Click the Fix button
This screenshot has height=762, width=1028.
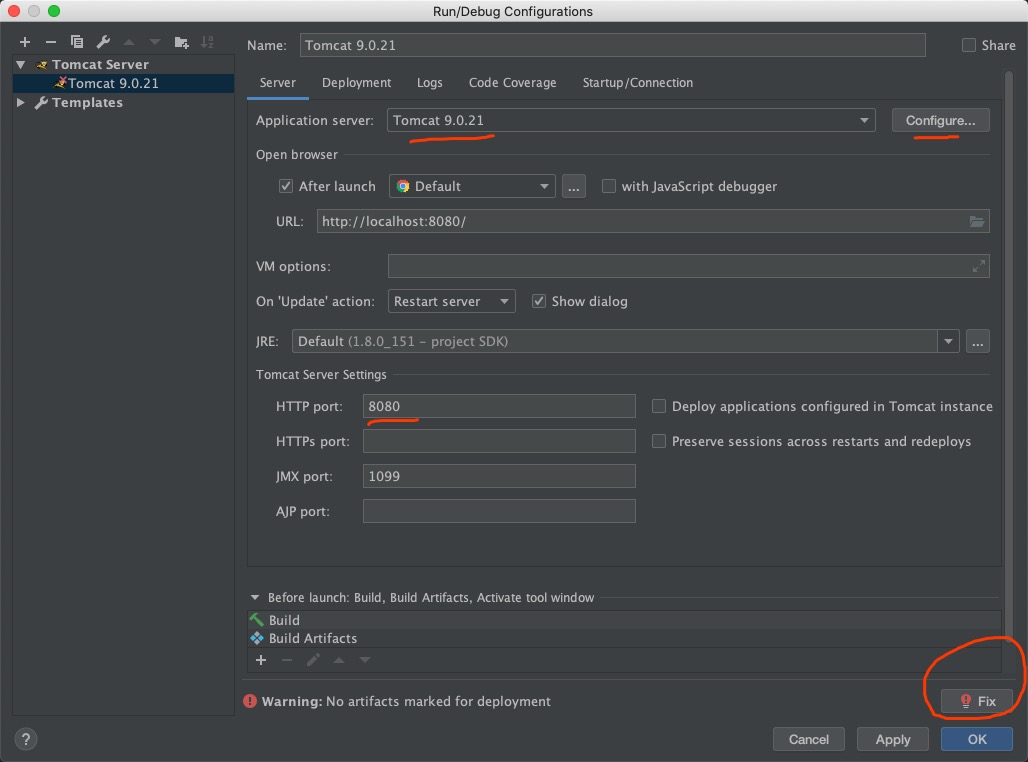977,701
